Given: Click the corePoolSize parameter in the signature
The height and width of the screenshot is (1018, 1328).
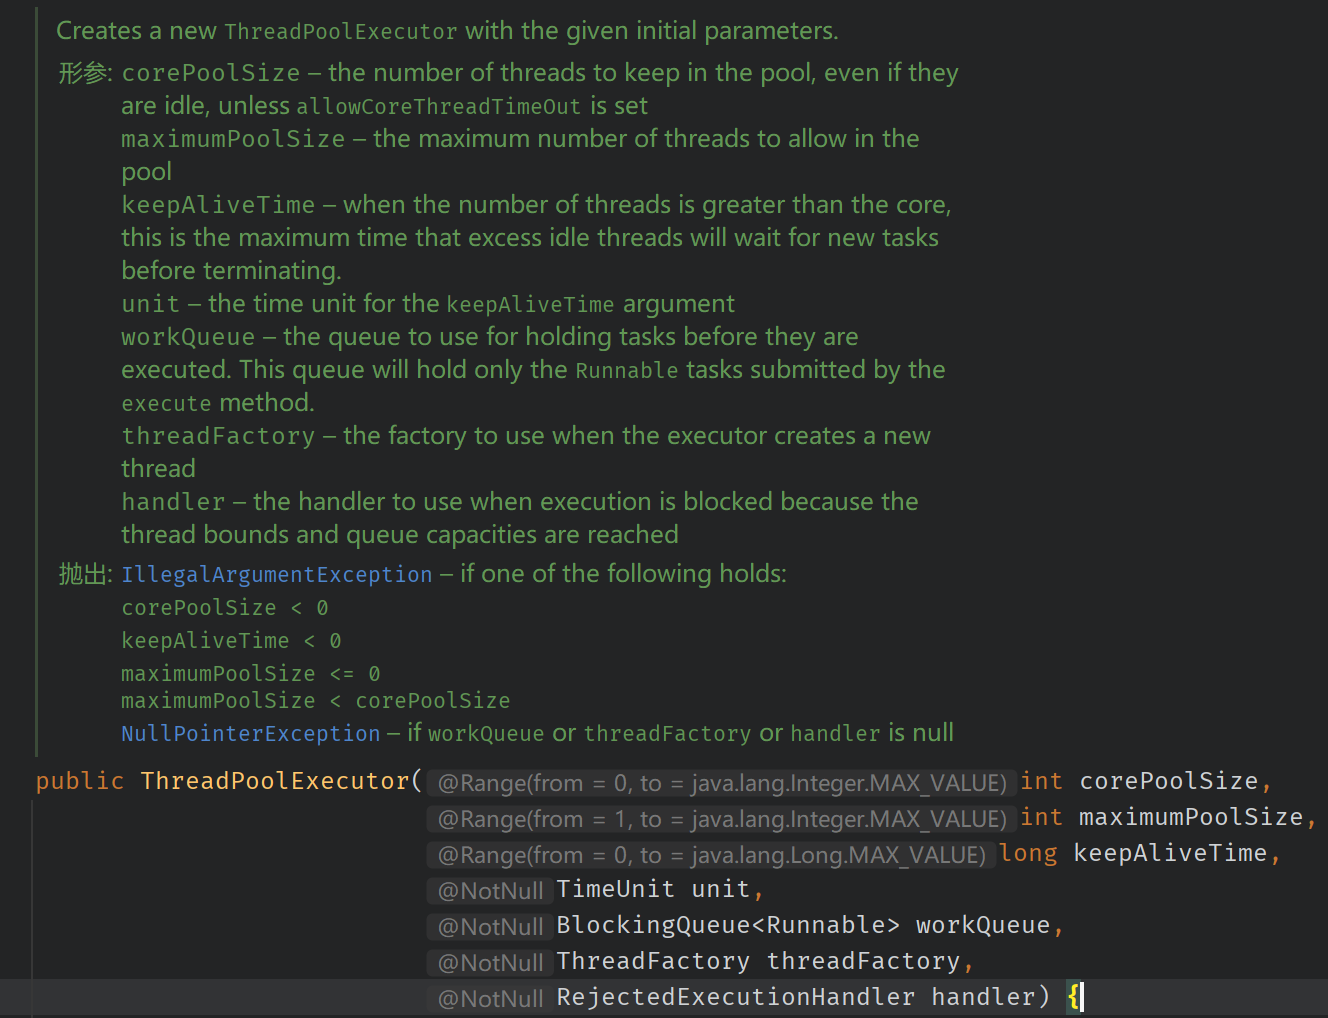Looking at the screenshot, I should [x=1169, y=781].
